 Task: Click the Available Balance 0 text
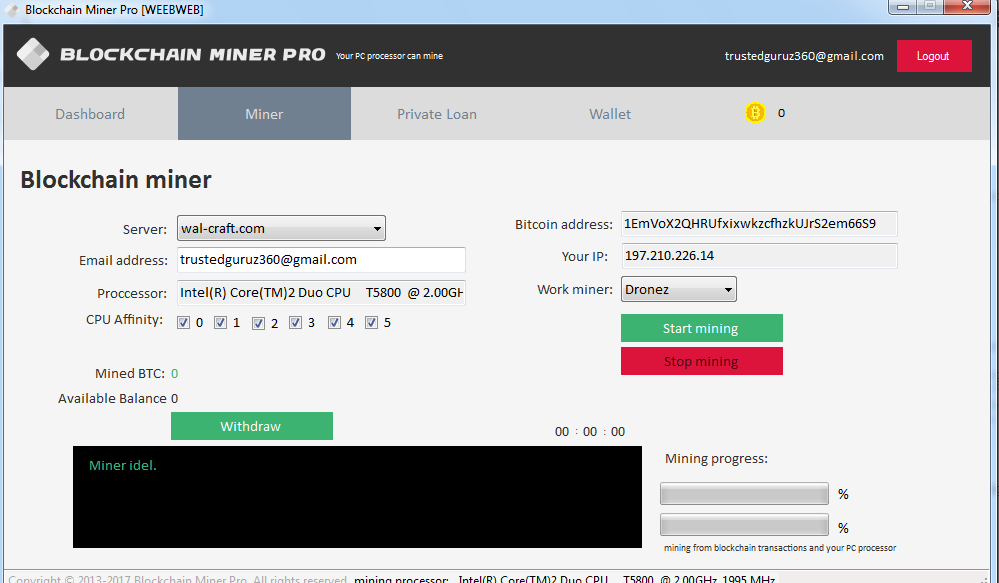[x=118, y=399]
